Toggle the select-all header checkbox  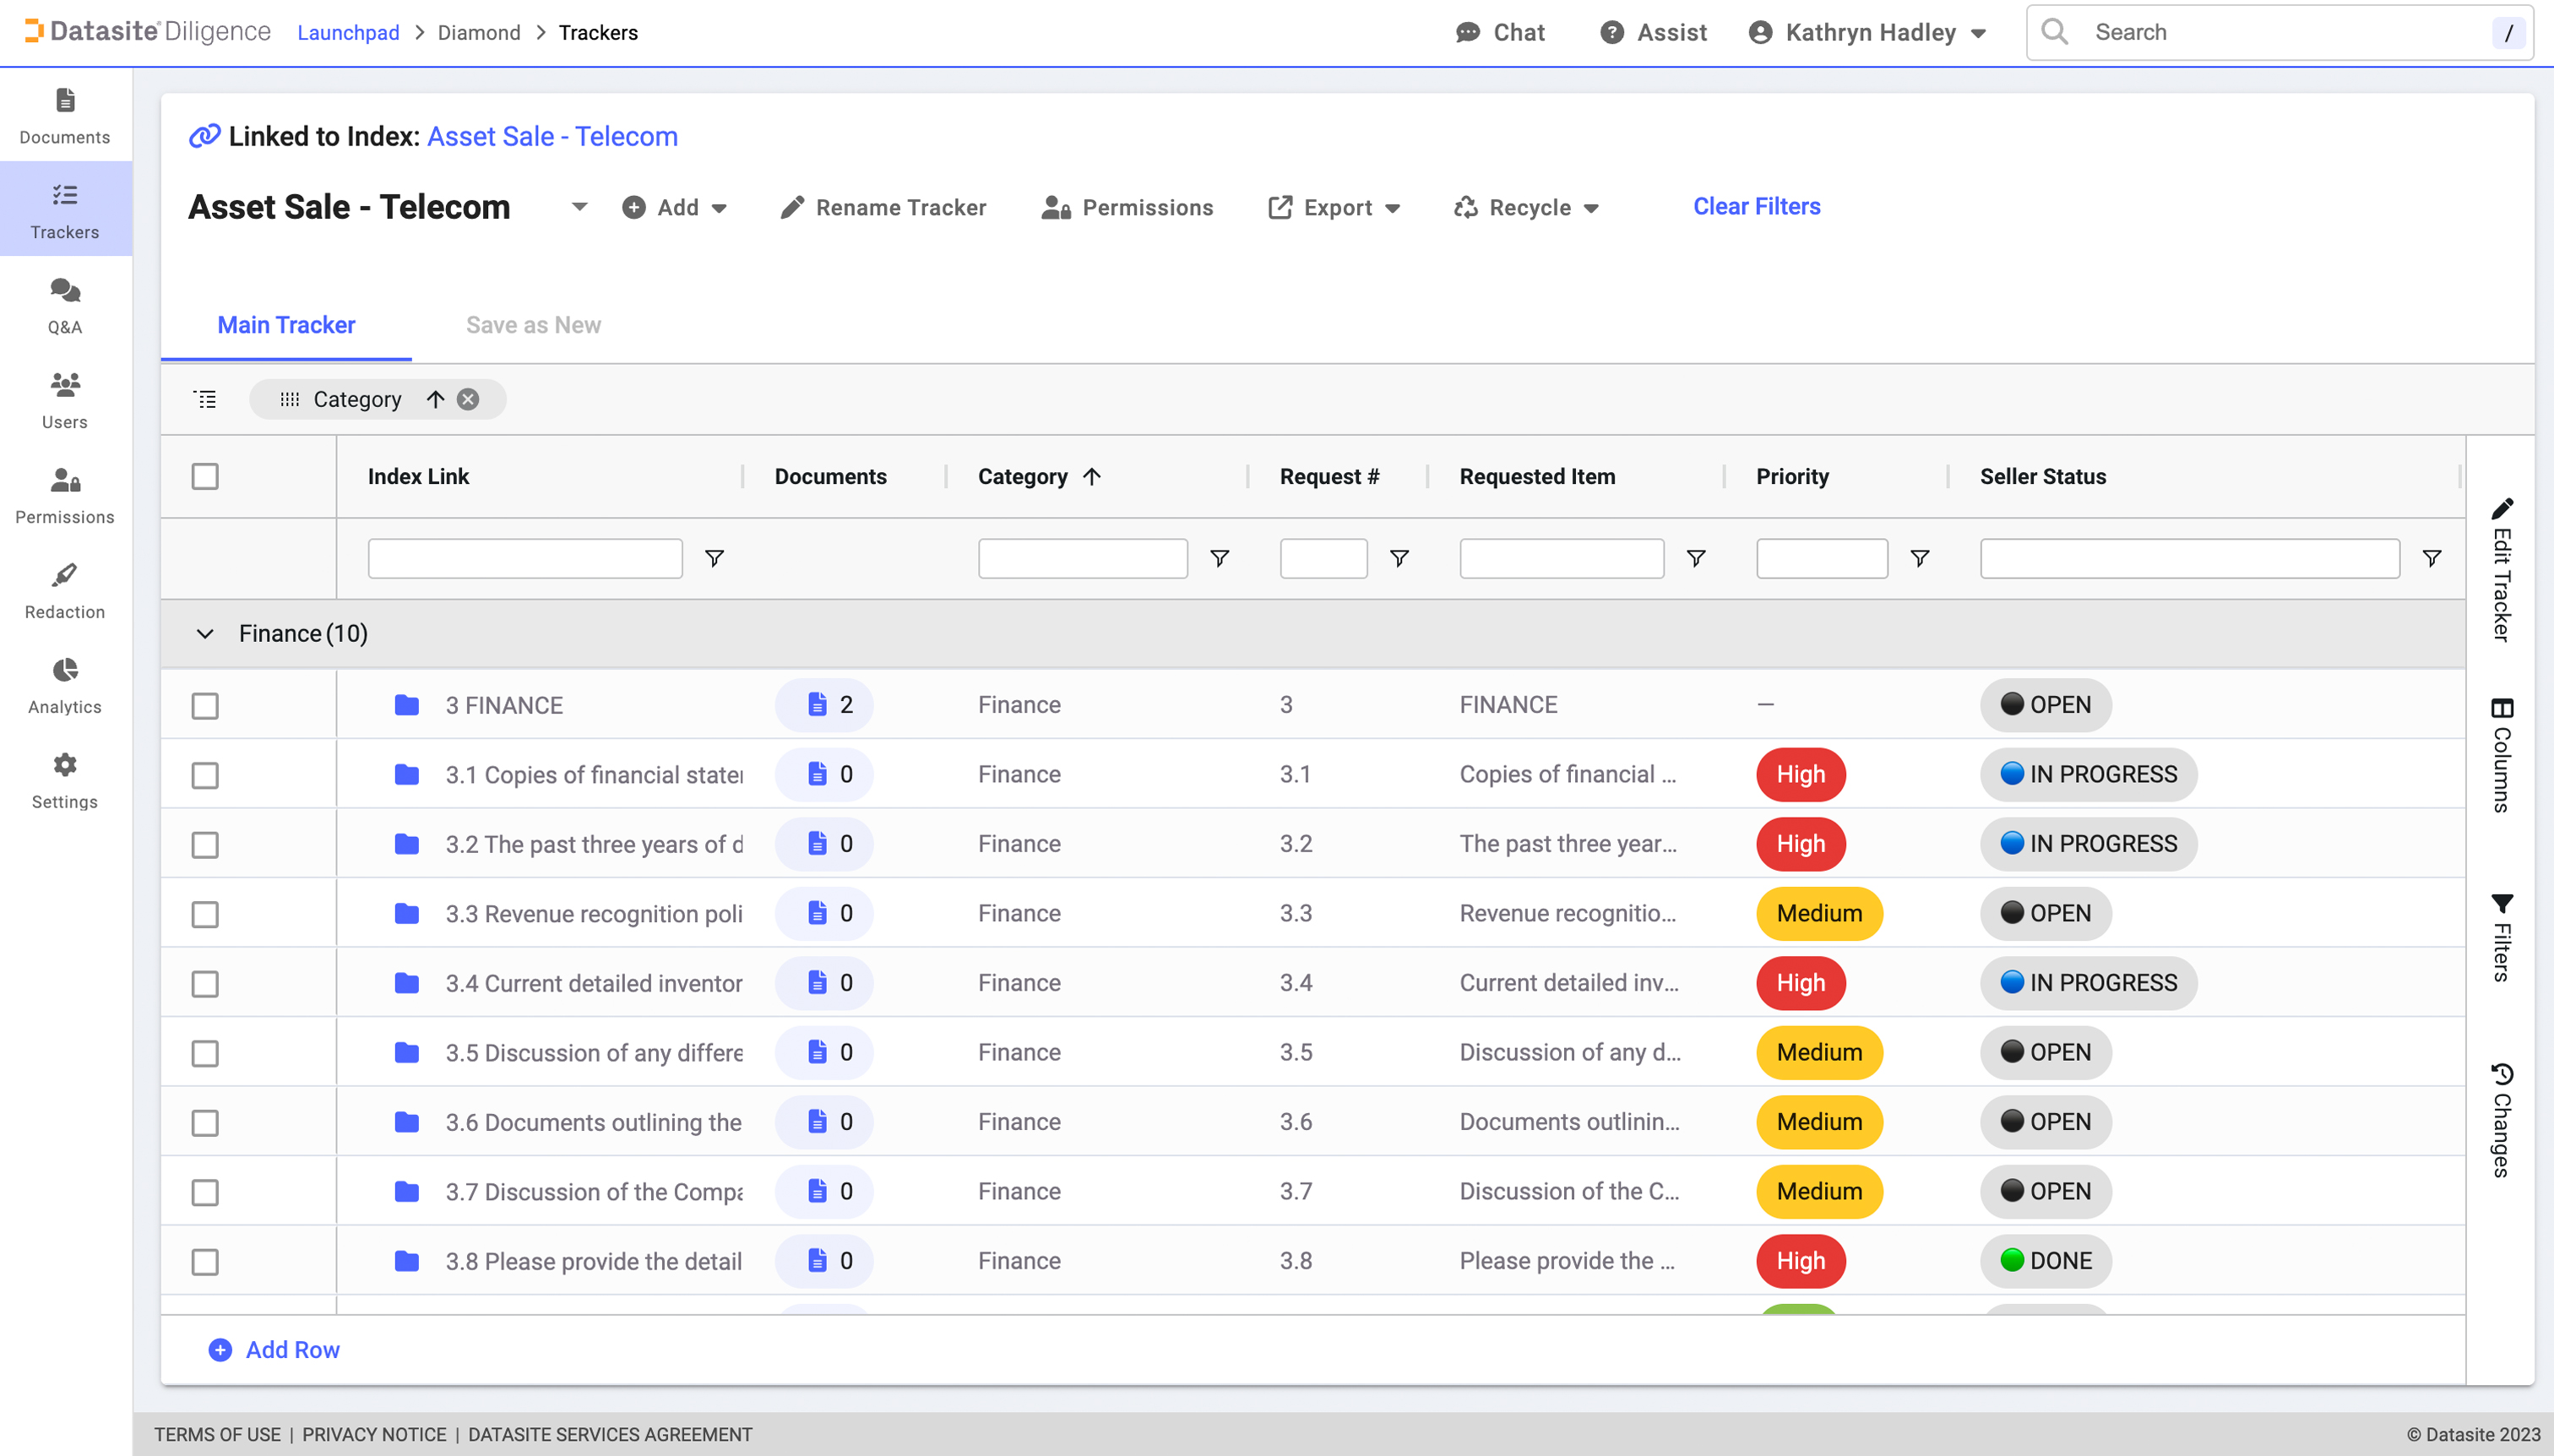(205, 477)
